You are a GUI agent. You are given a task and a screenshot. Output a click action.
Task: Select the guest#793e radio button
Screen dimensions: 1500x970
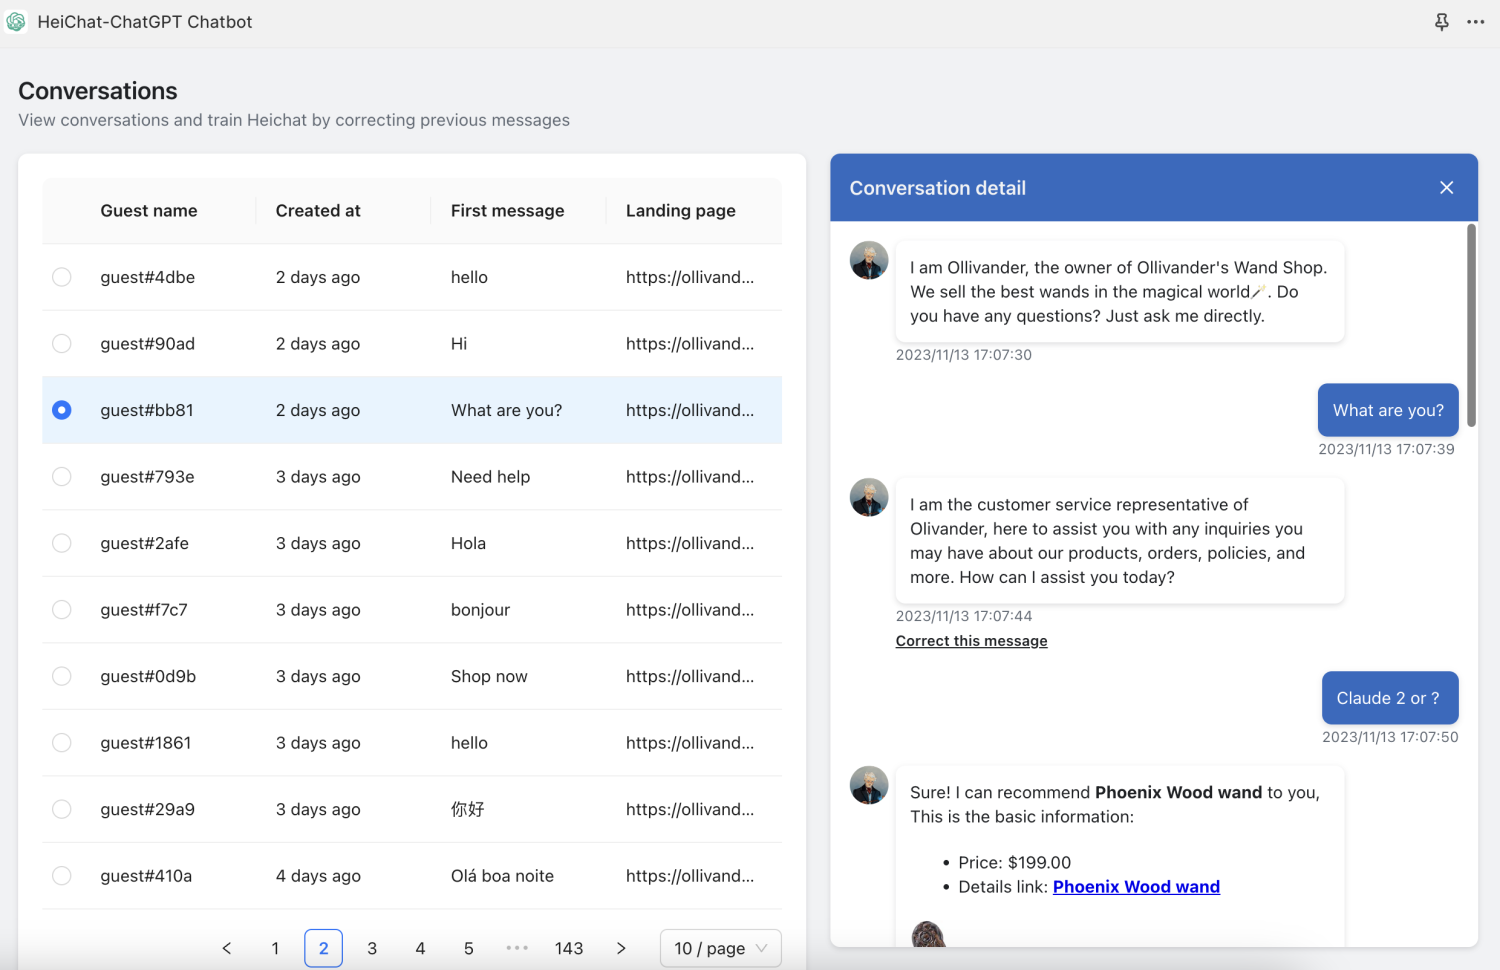[x=62, y=477]
